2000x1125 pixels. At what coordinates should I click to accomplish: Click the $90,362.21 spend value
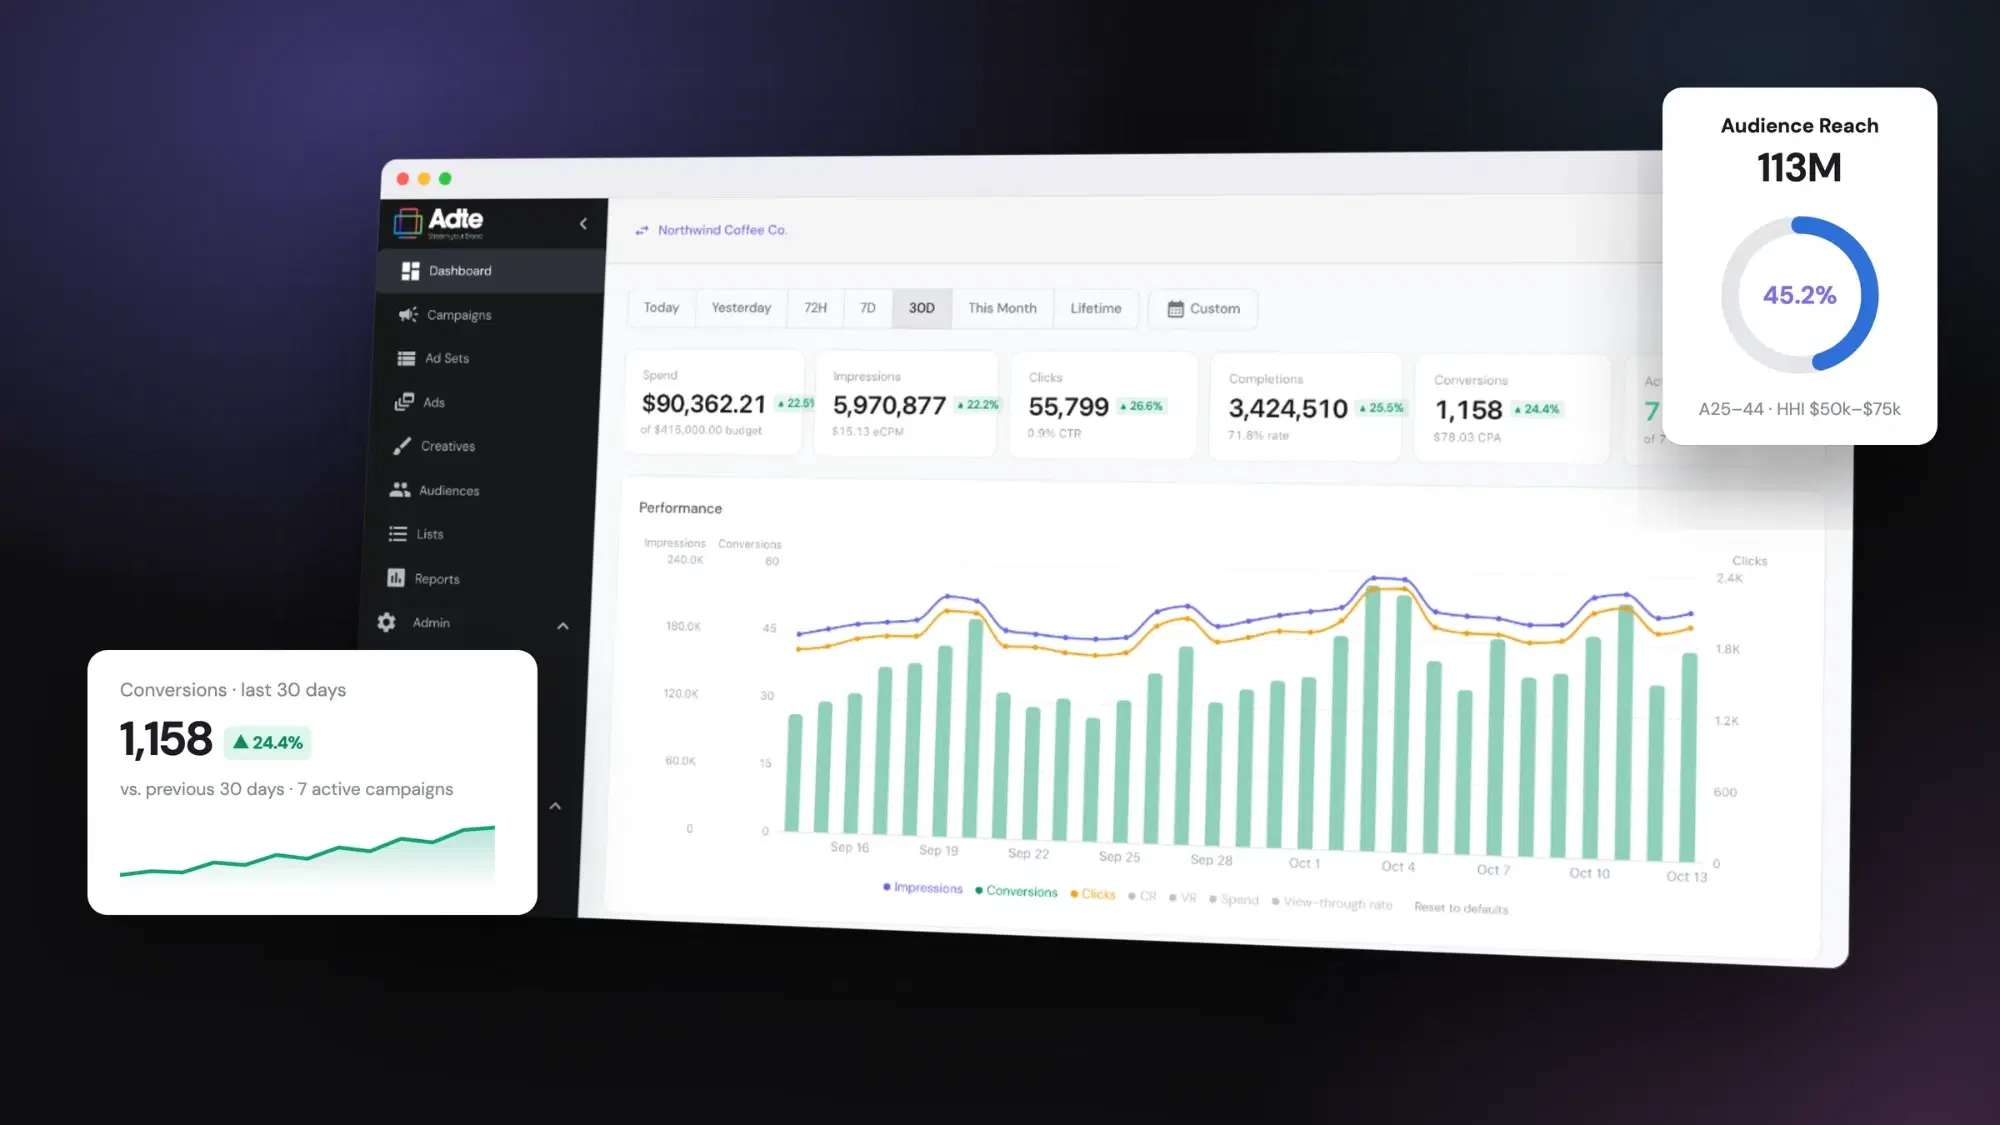coord(703,404)
